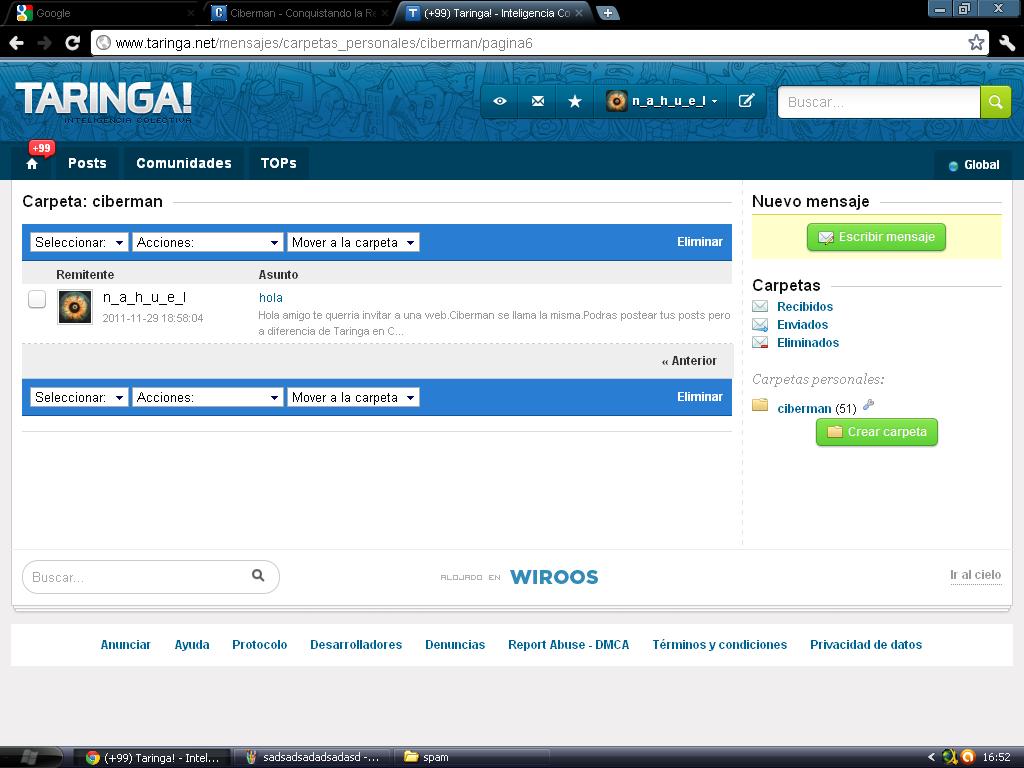Open the Comunidades menu item
1024x768 pixels.
click(183, 163)
